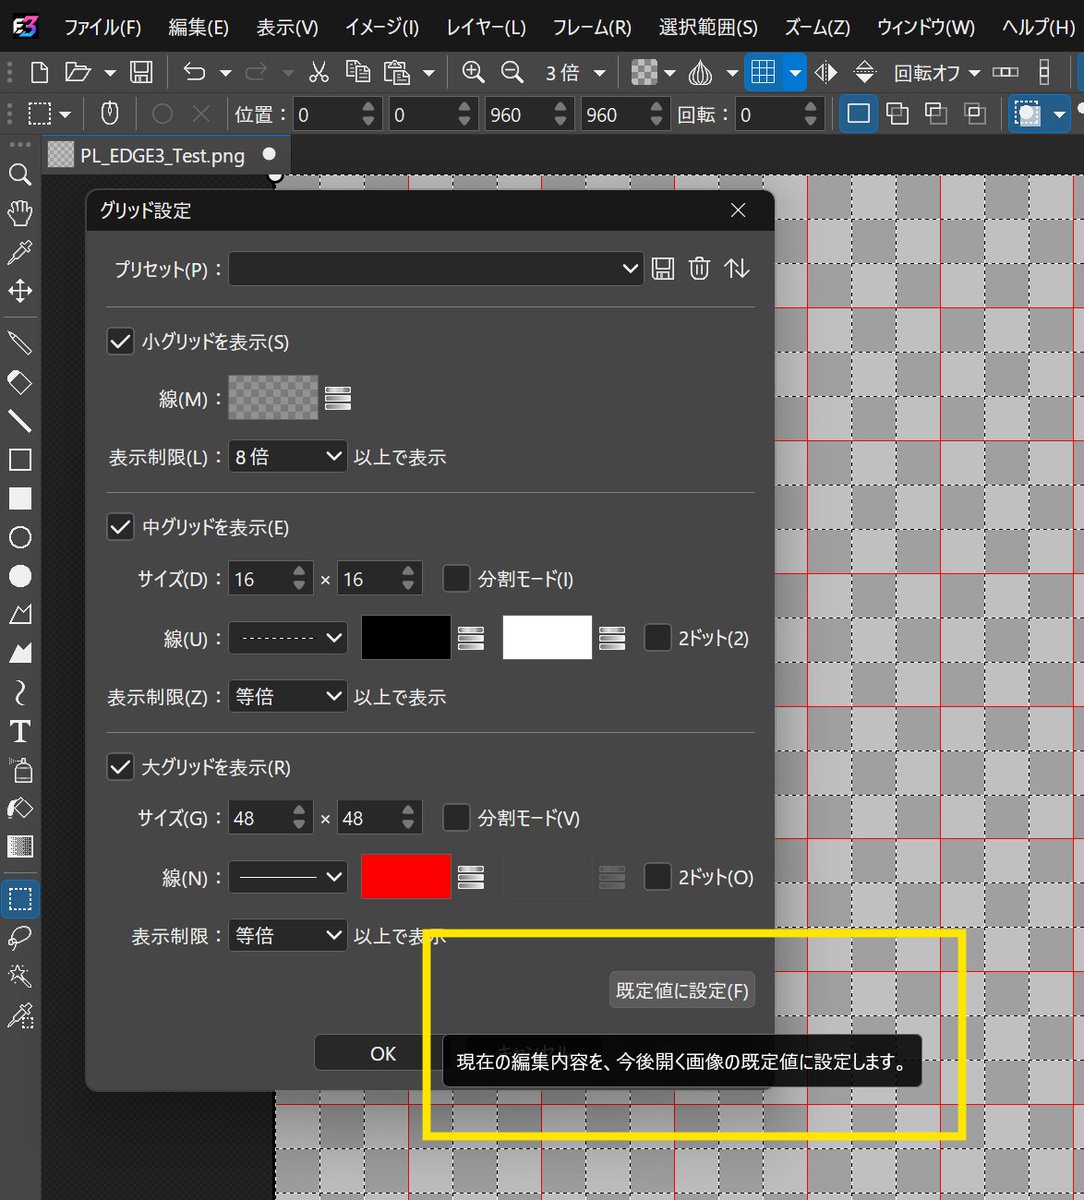Select the Move tool
The width and height of the screenshot is (1084, 1200).
coord(20,291)
